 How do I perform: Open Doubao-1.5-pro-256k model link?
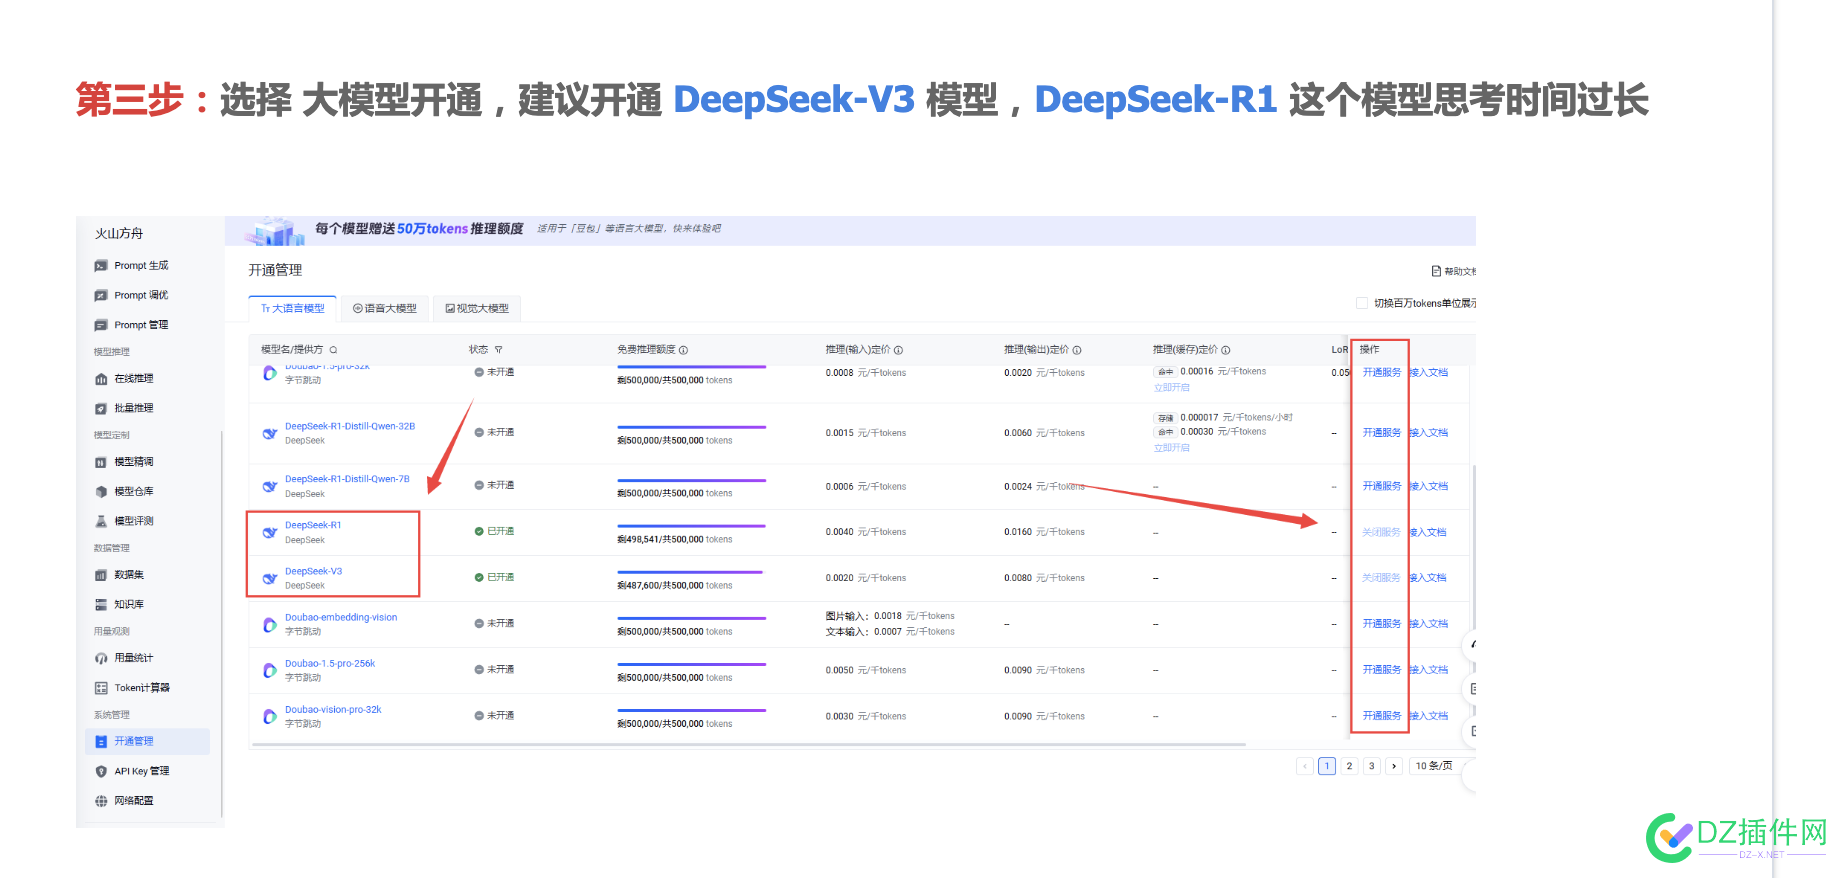(330, 664)
